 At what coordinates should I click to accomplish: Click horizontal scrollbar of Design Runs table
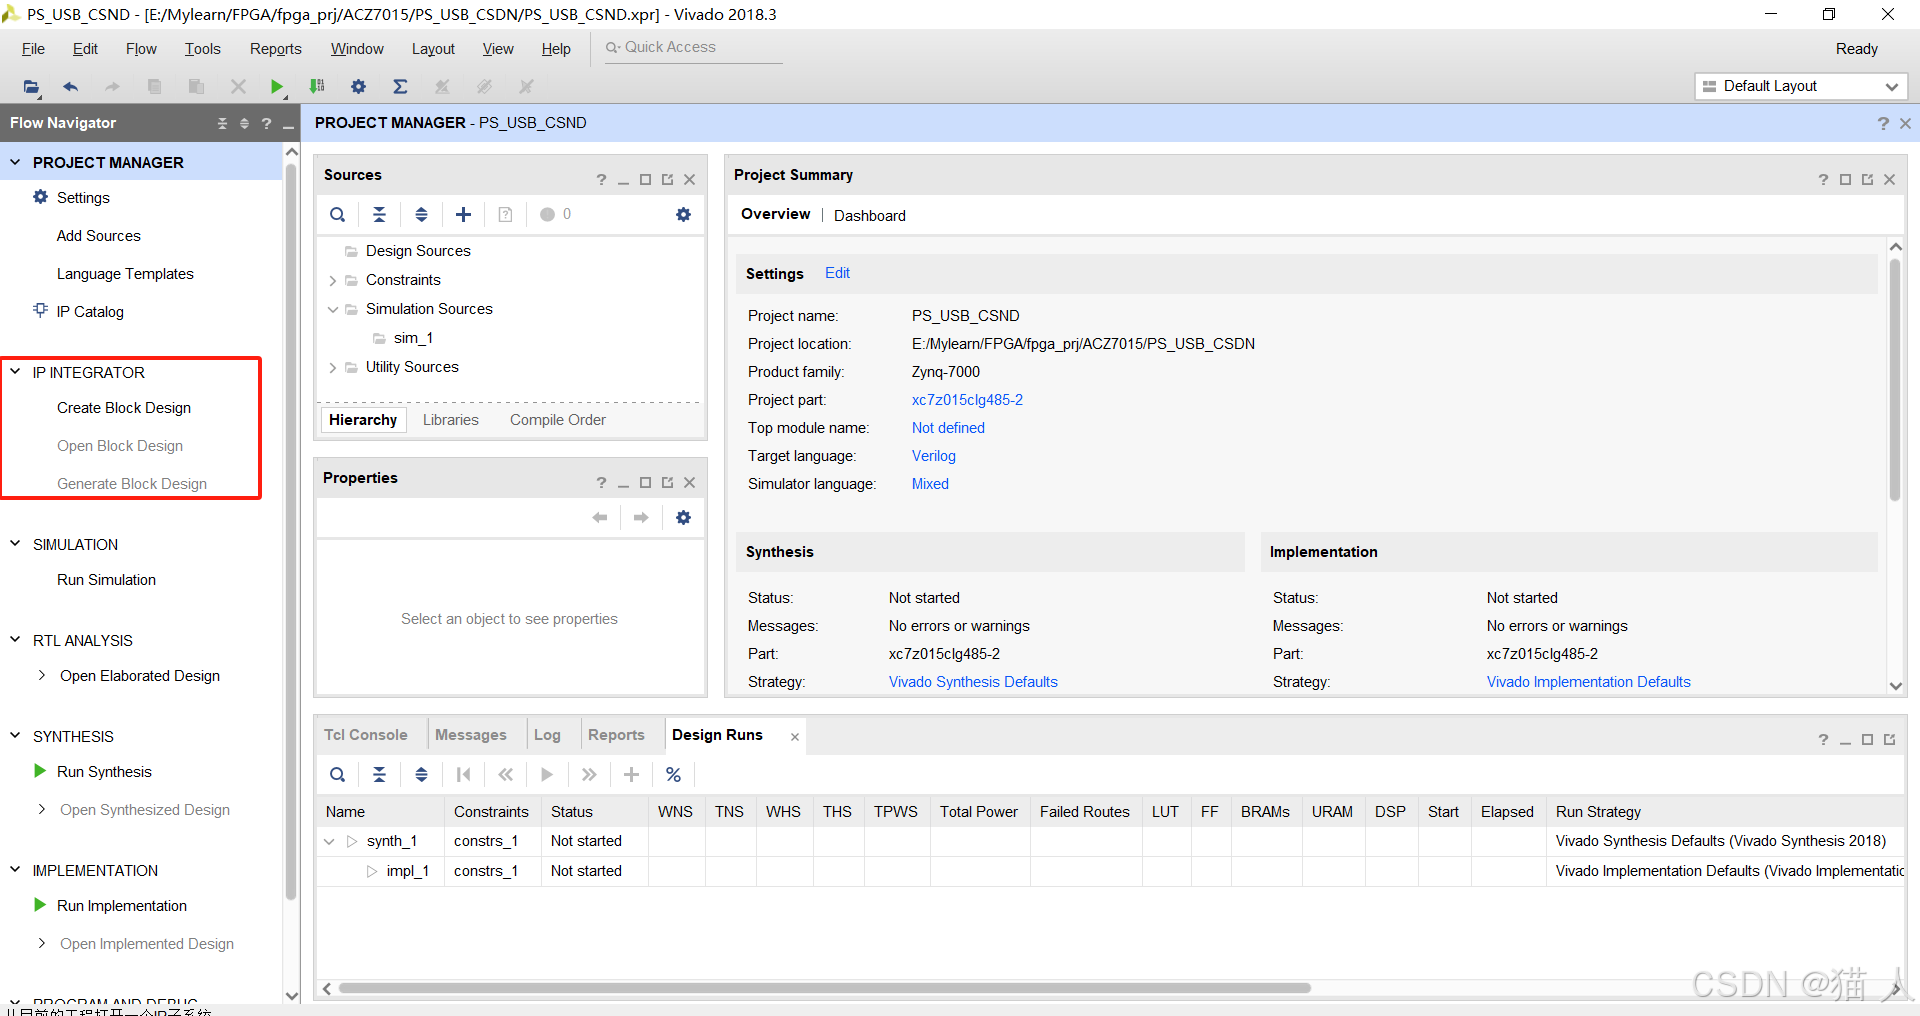pos(825,988)
